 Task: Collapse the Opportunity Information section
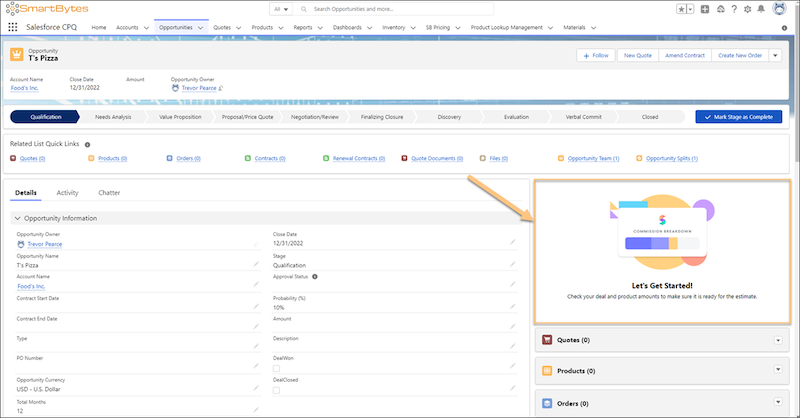click(x=17, y=218)
